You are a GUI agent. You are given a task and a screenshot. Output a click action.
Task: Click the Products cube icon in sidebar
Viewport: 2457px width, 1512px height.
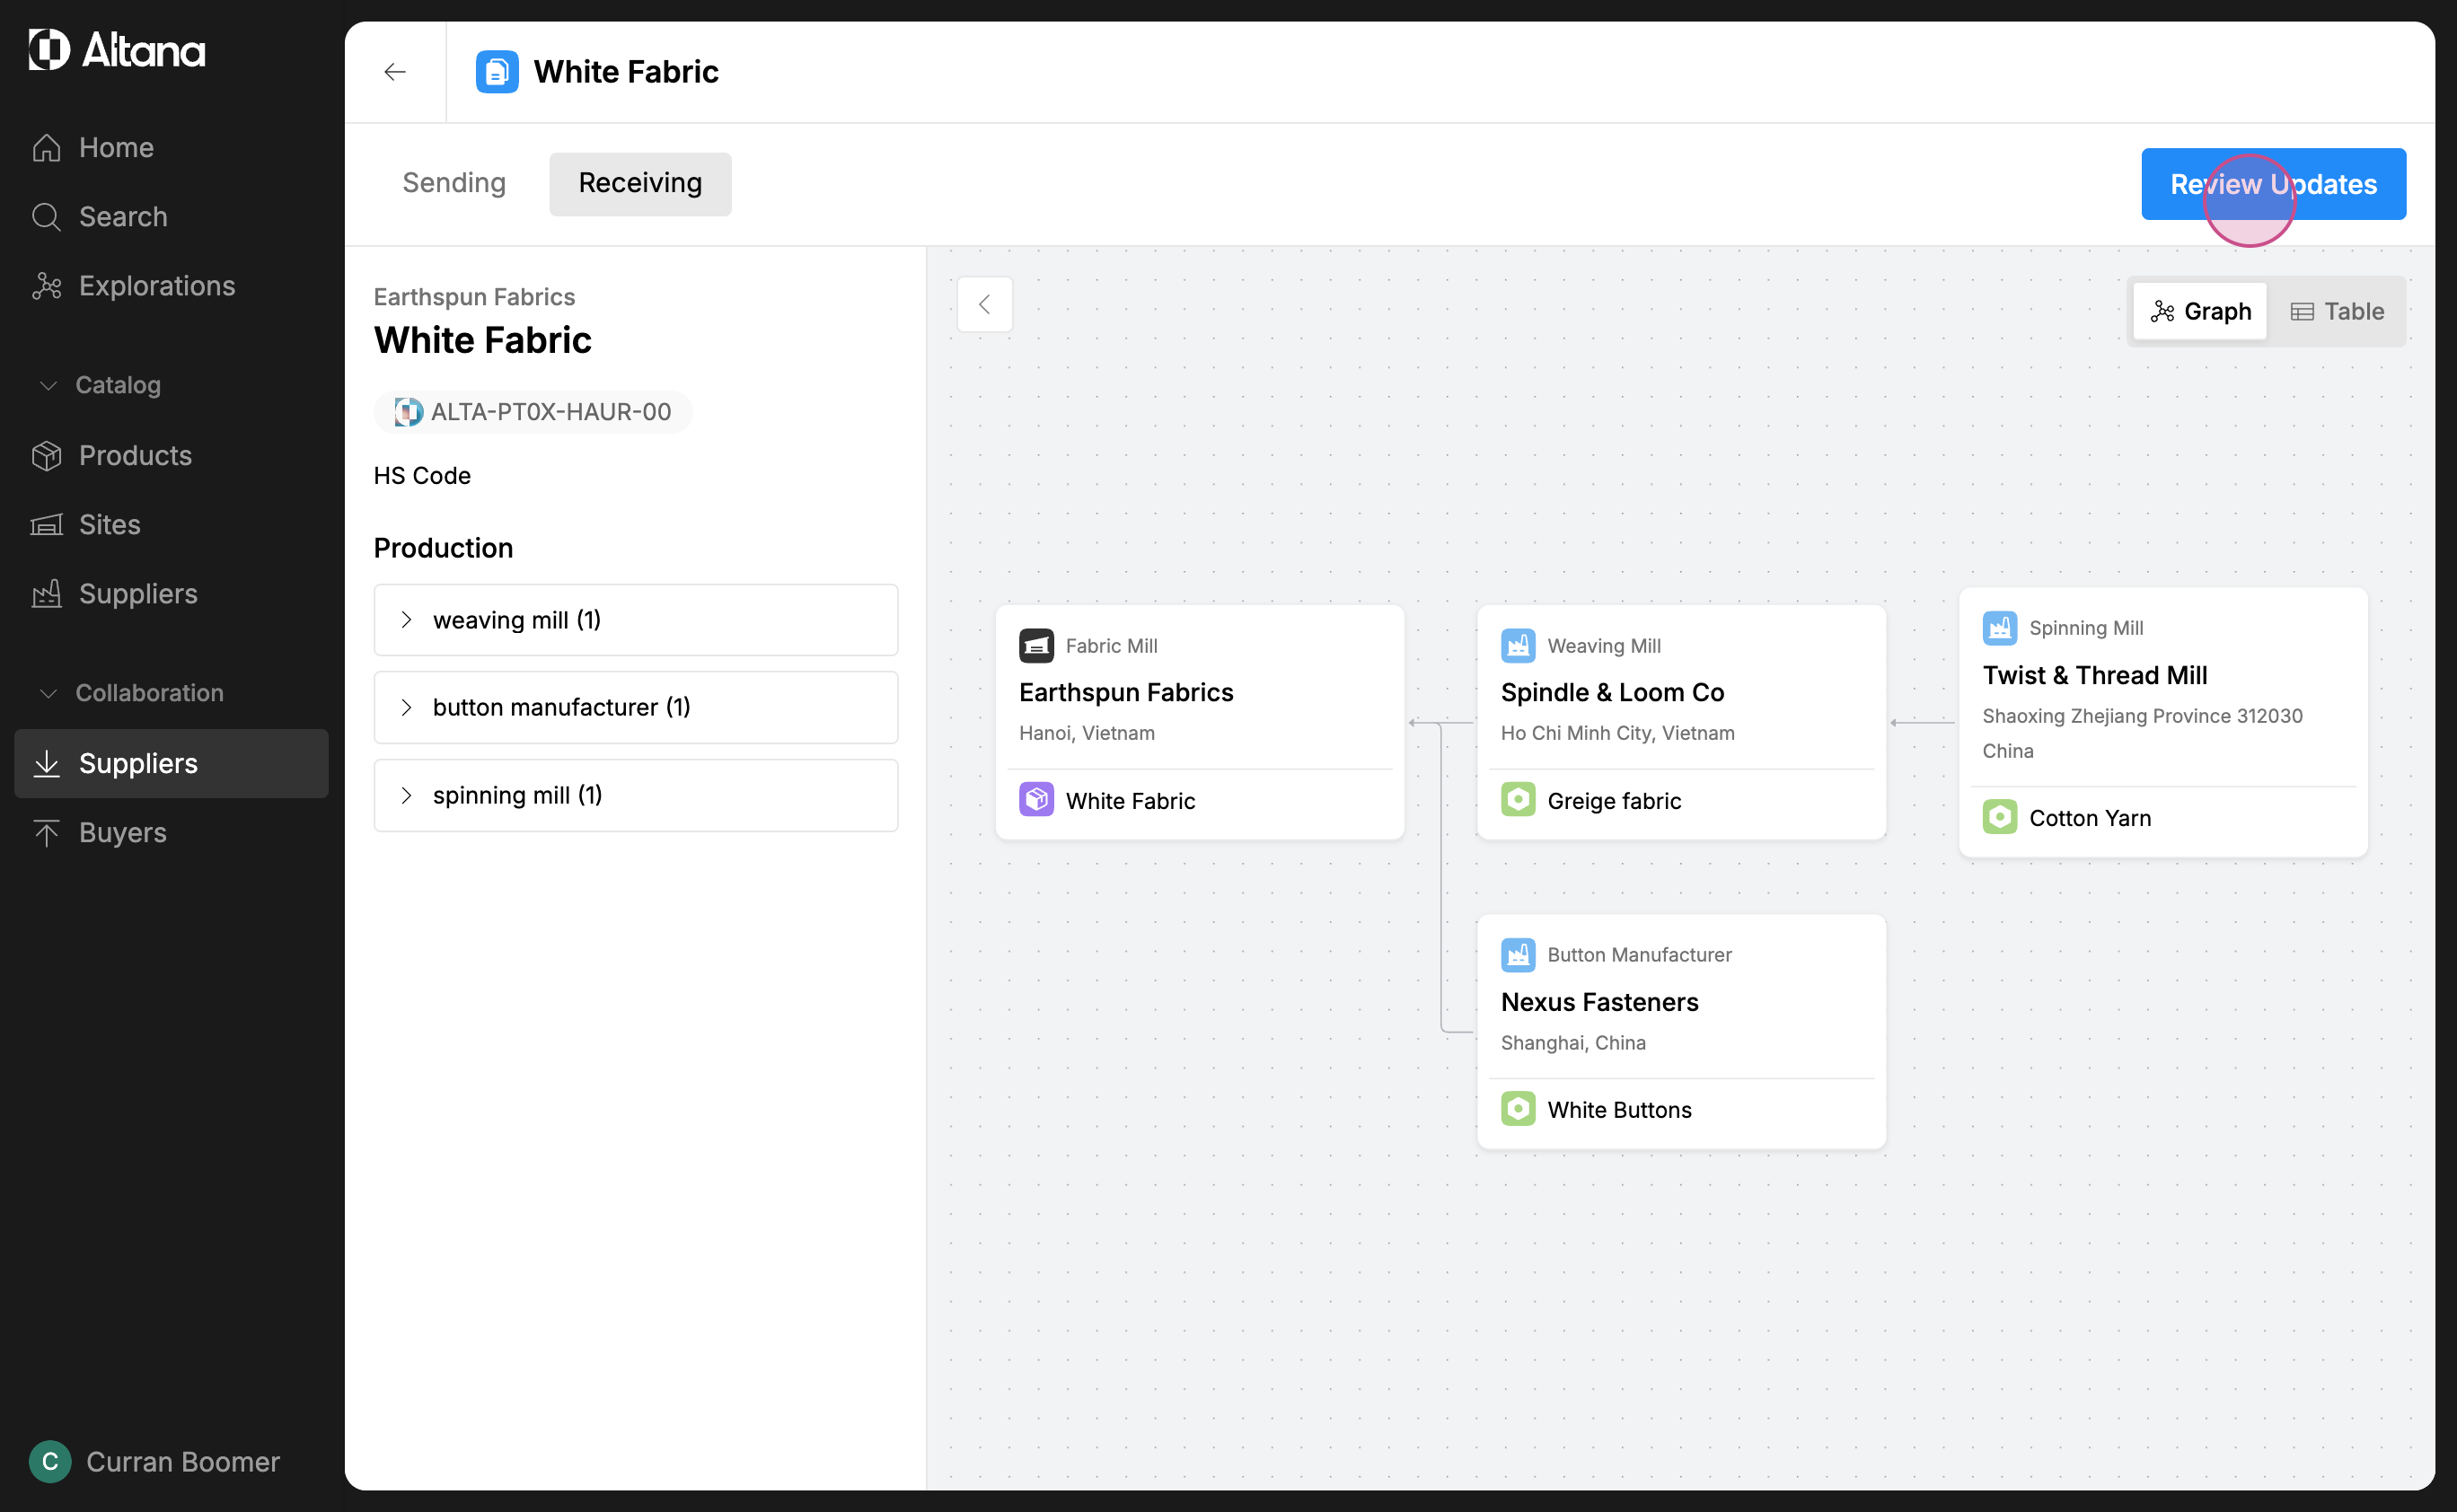click(46, 456)
